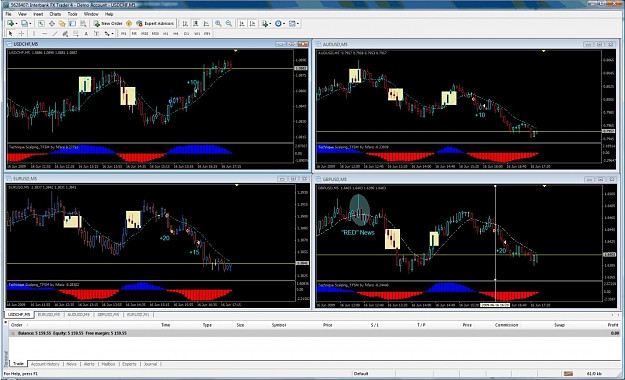The image size is (625, 380).
Task: Select the horizontal line drawing tool
Action: coord(45,34)
